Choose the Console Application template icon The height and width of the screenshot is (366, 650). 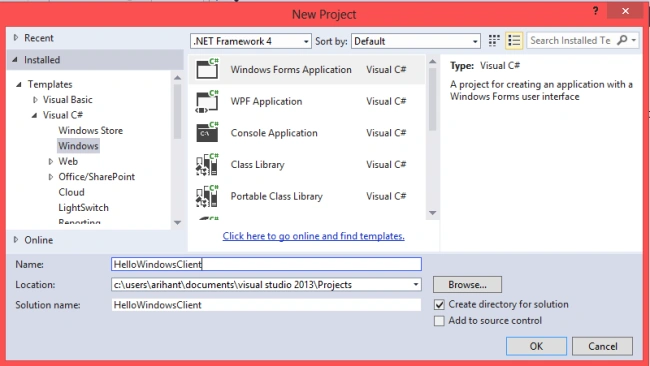(207, 133)
